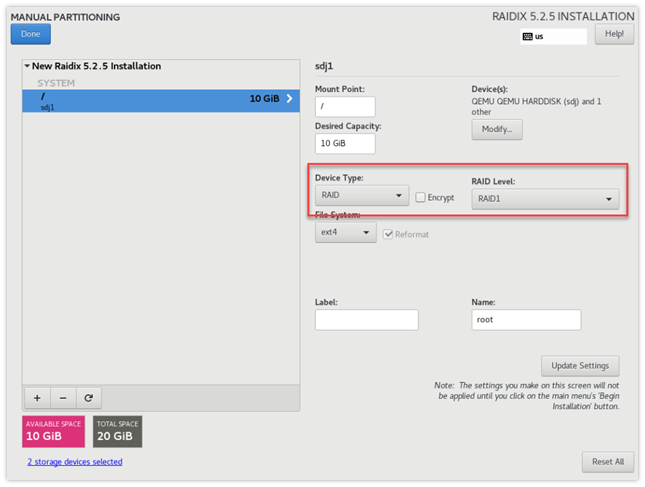Select the / sdj1 10 GiB partition row
This screenshot has height=487, width=645.
pyautogui.click(x=161, y=101)
